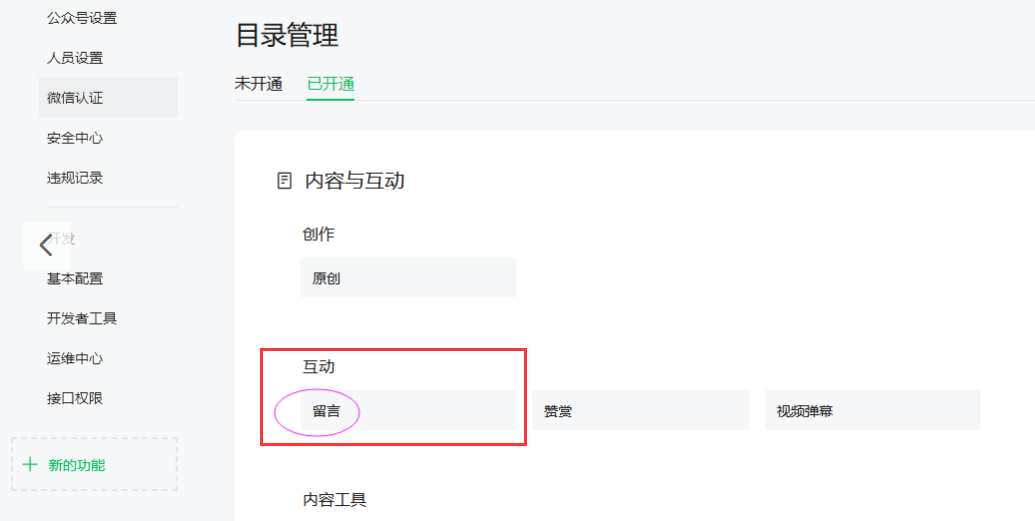The height and width of the screenshot is (521, 1035).
Task: Navigate to 安全中心
Action: pos(75,138)
